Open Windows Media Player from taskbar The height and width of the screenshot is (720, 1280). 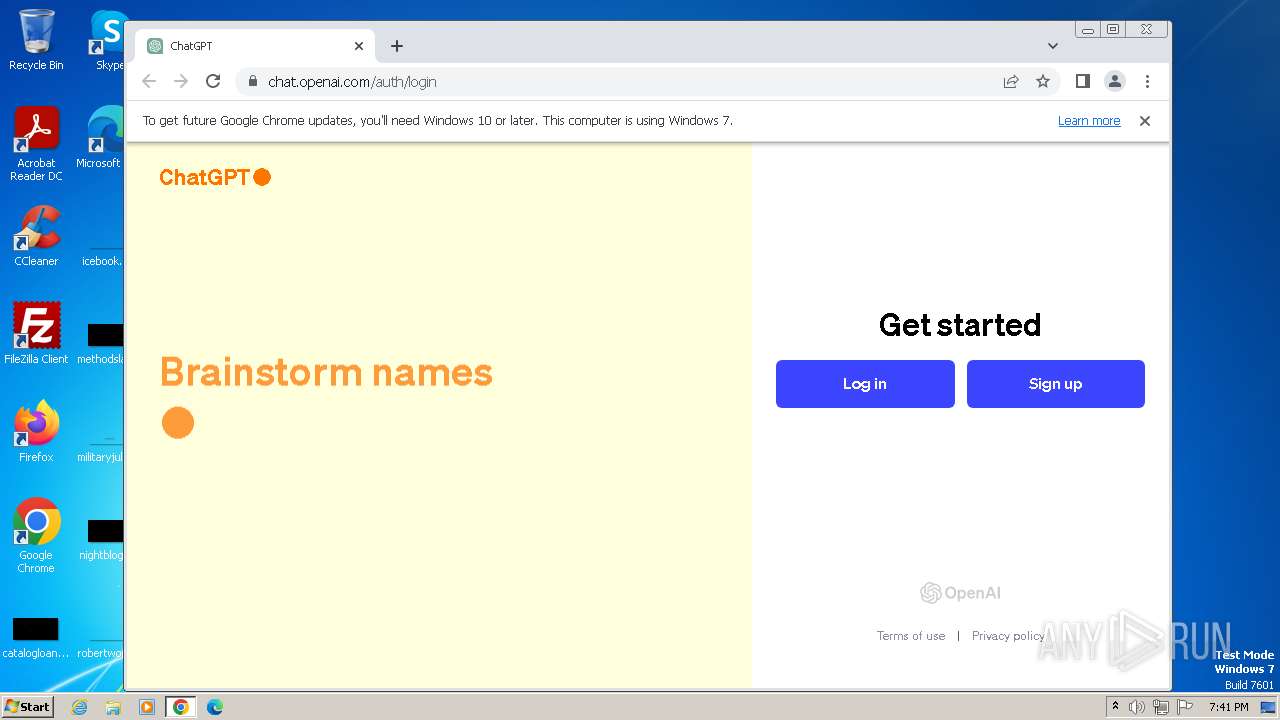pos(147,707)
